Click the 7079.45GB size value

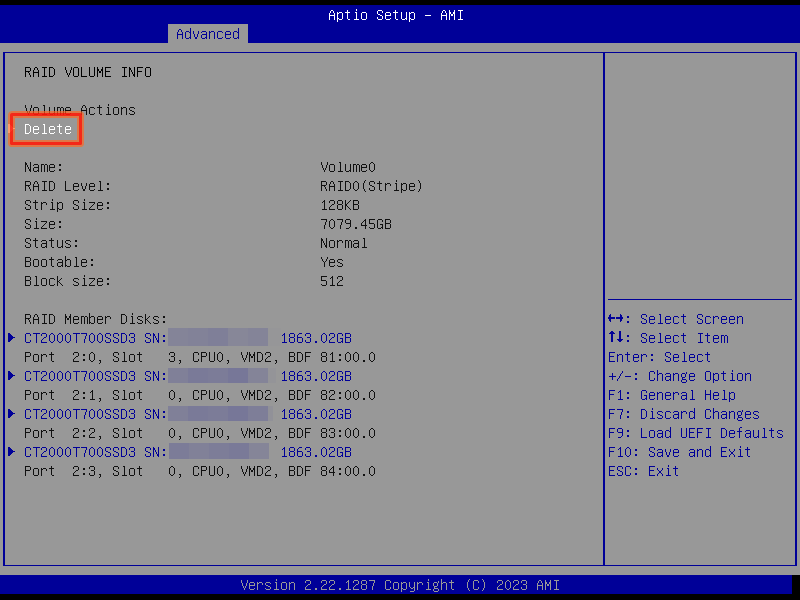point(356,224)
